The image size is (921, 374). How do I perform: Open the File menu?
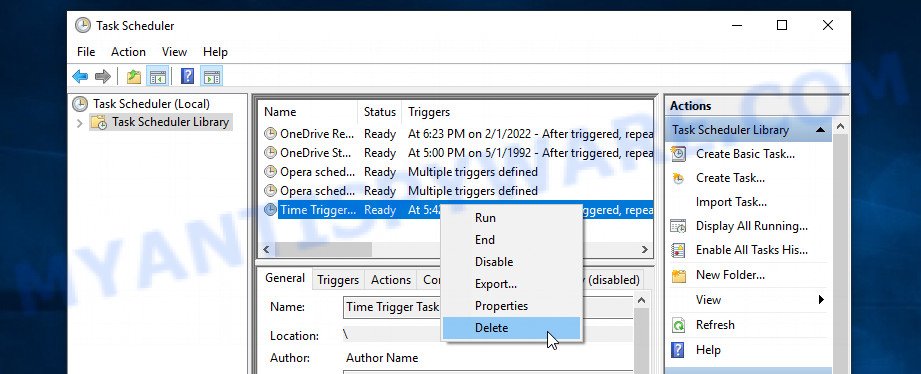tap(86, 52)
